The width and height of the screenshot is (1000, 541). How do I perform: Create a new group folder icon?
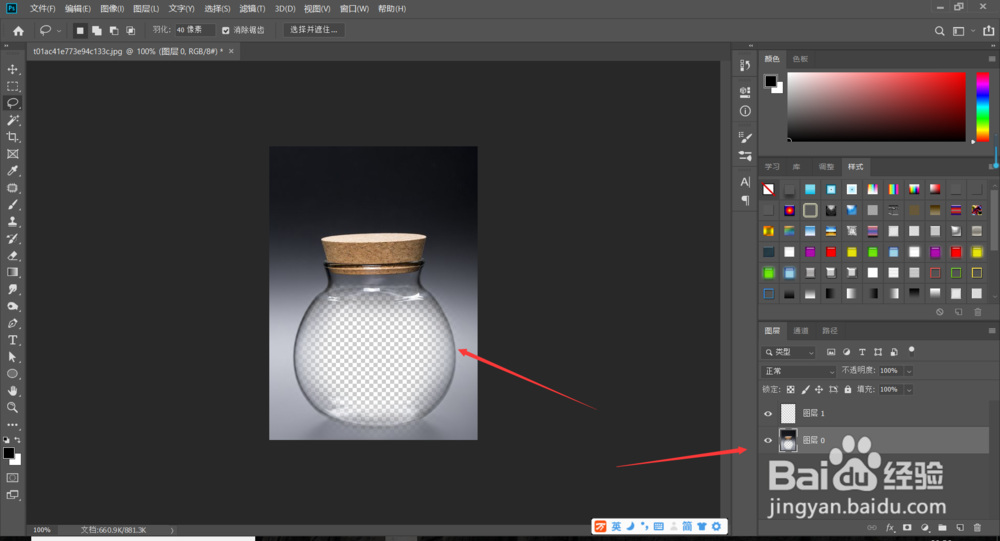942,528
